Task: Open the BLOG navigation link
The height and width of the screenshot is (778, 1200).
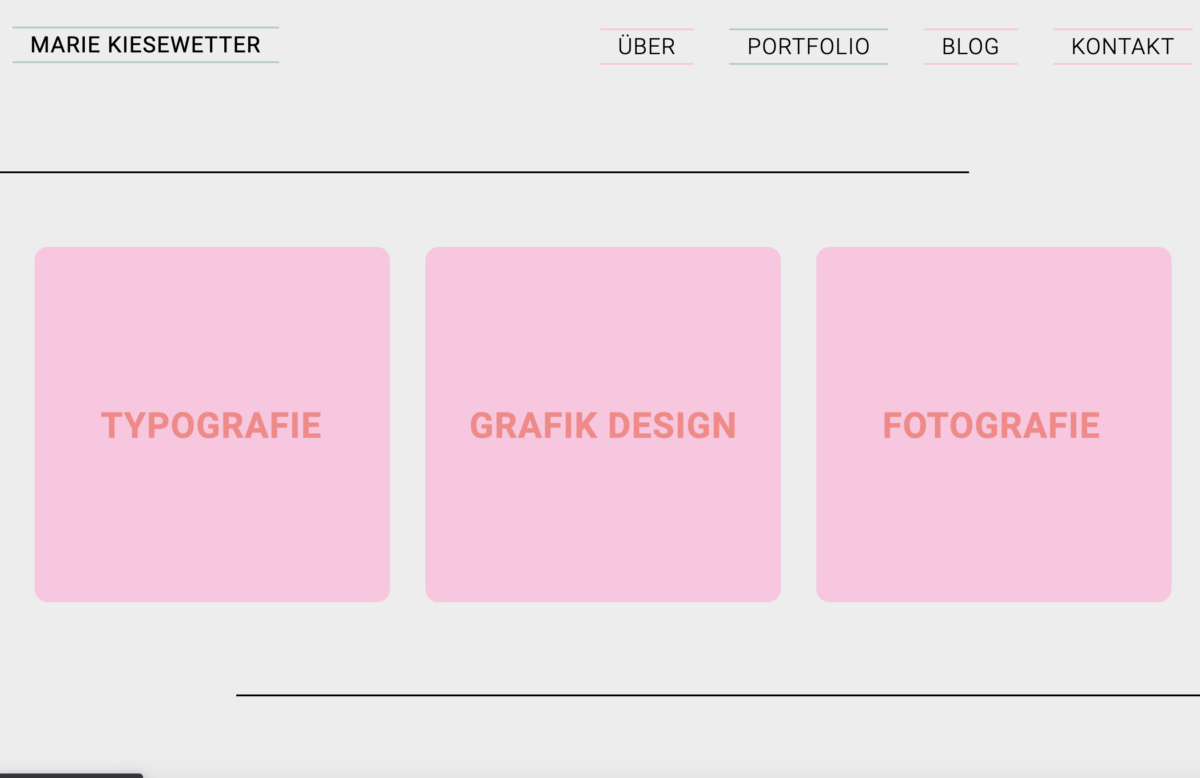Action: [x=970, y=47]
